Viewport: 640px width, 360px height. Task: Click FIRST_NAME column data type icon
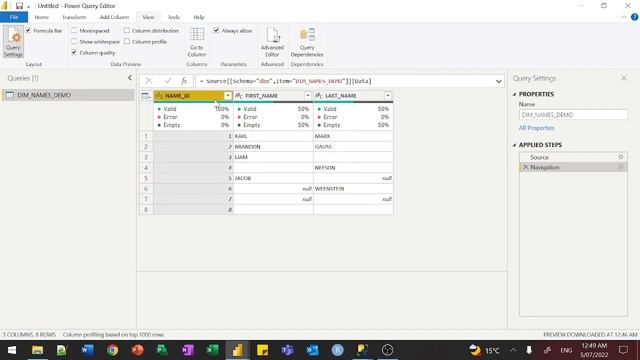(239, 96)
